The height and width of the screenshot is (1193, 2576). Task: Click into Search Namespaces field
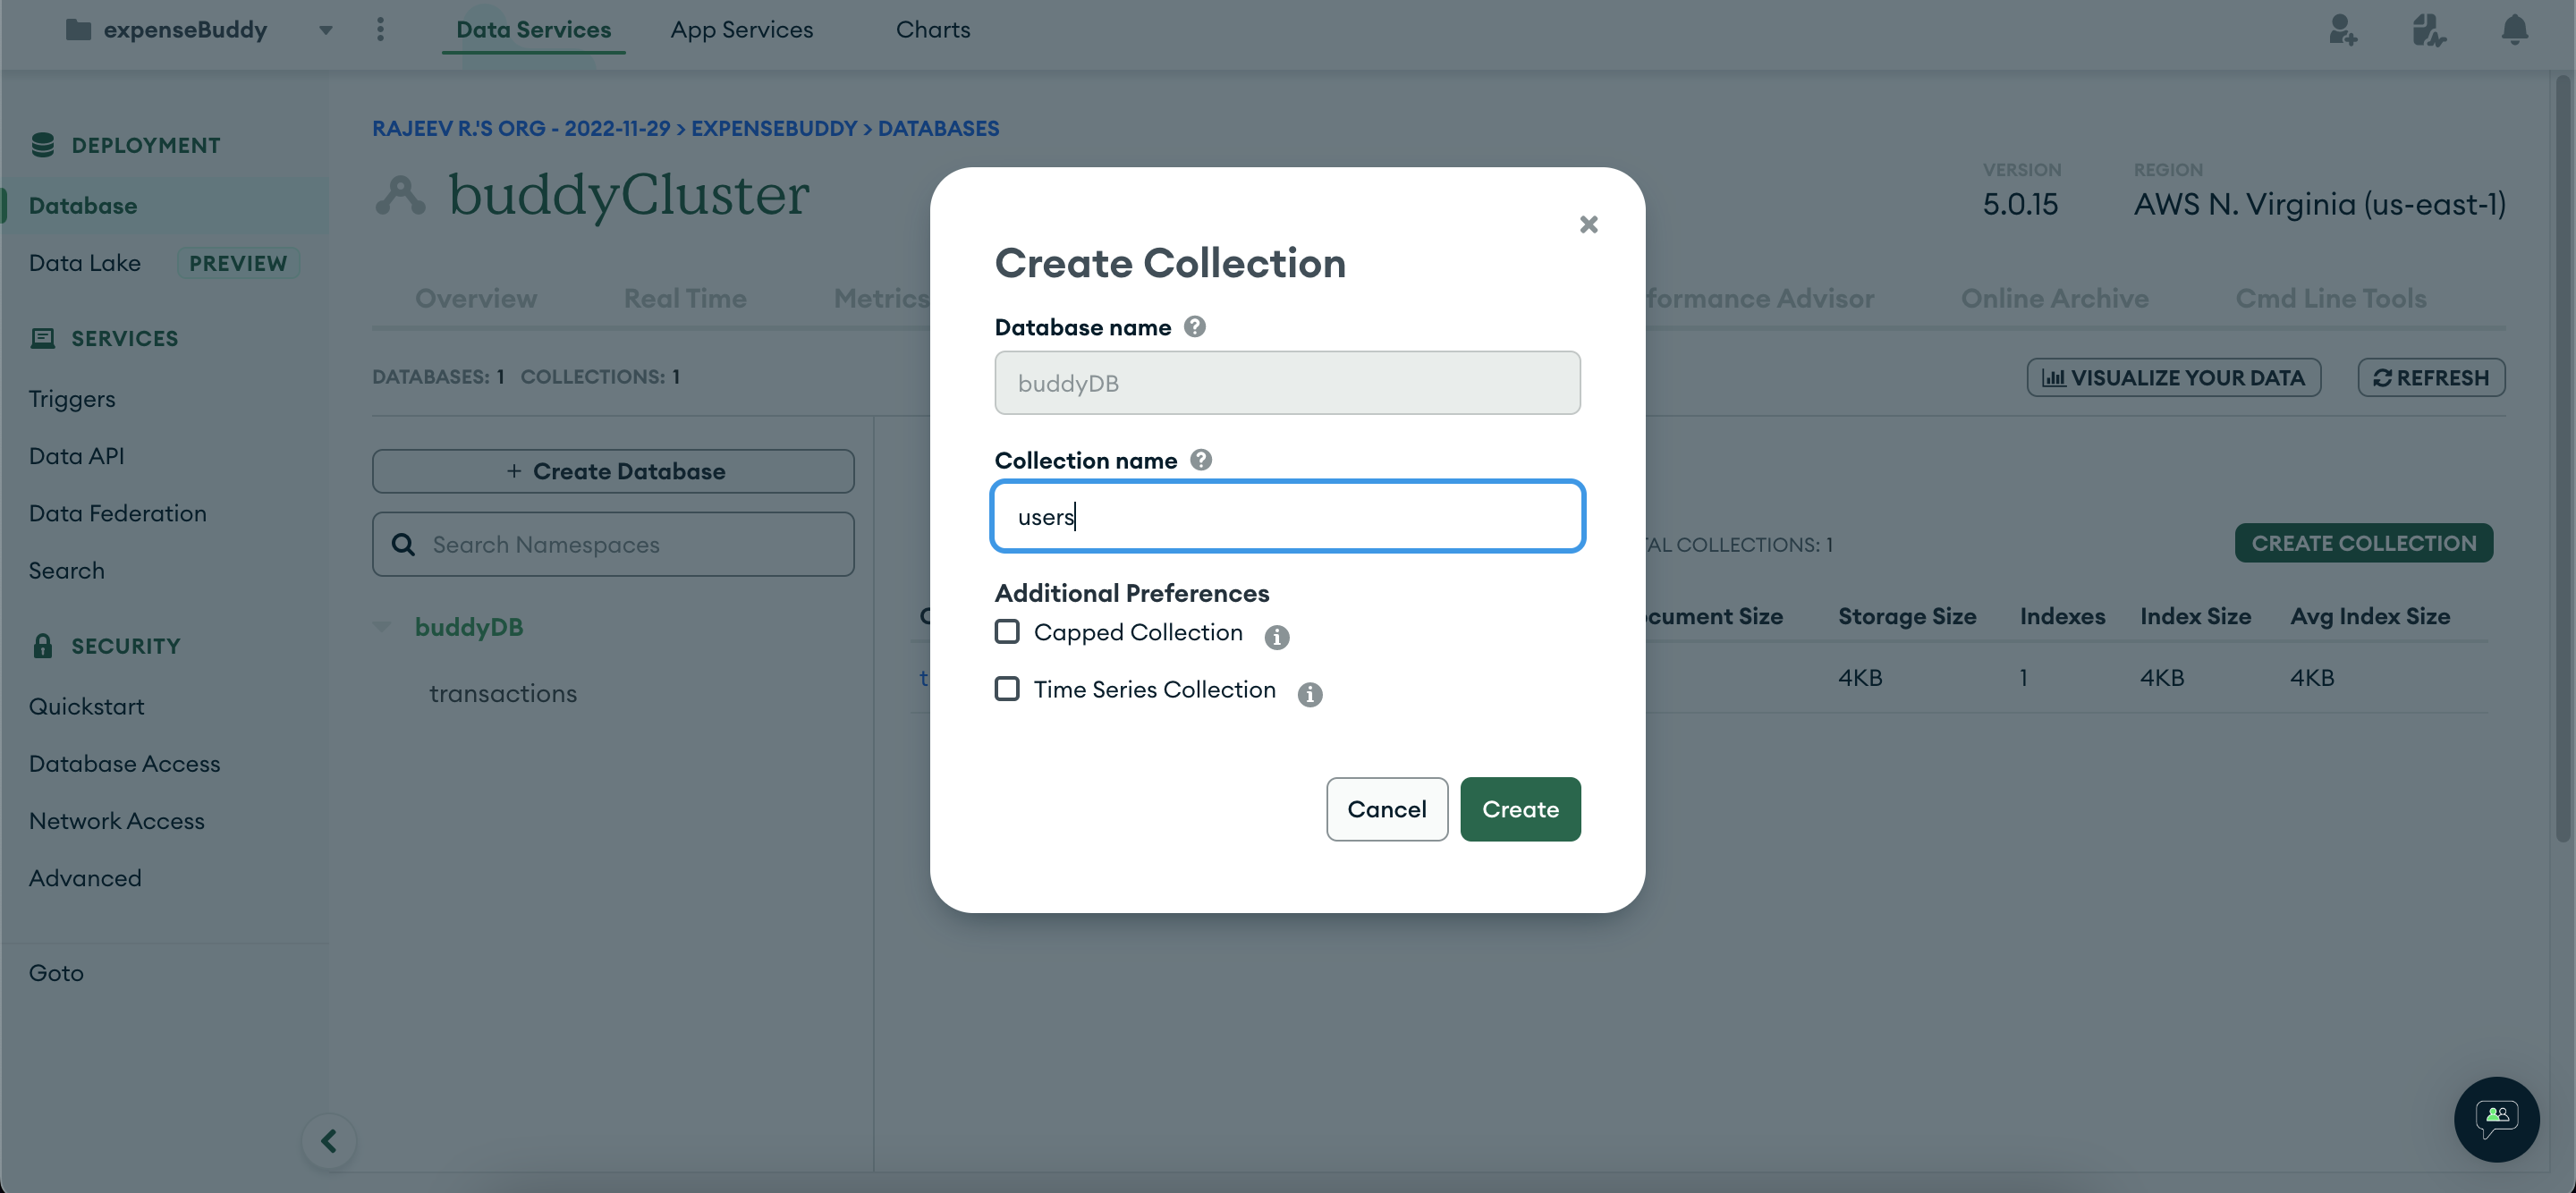[x=613, y=544]
